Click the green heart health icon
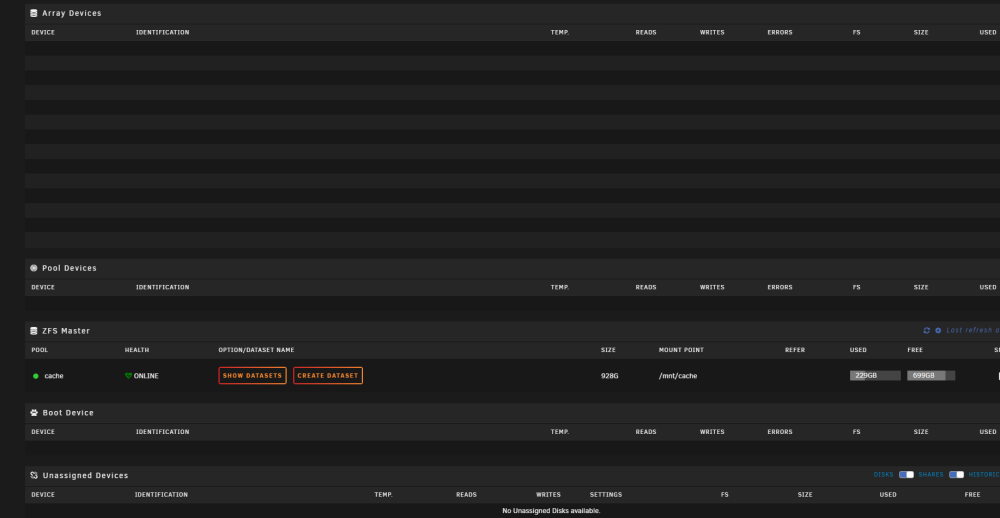The image size is (1000, 518). (128, 376)
